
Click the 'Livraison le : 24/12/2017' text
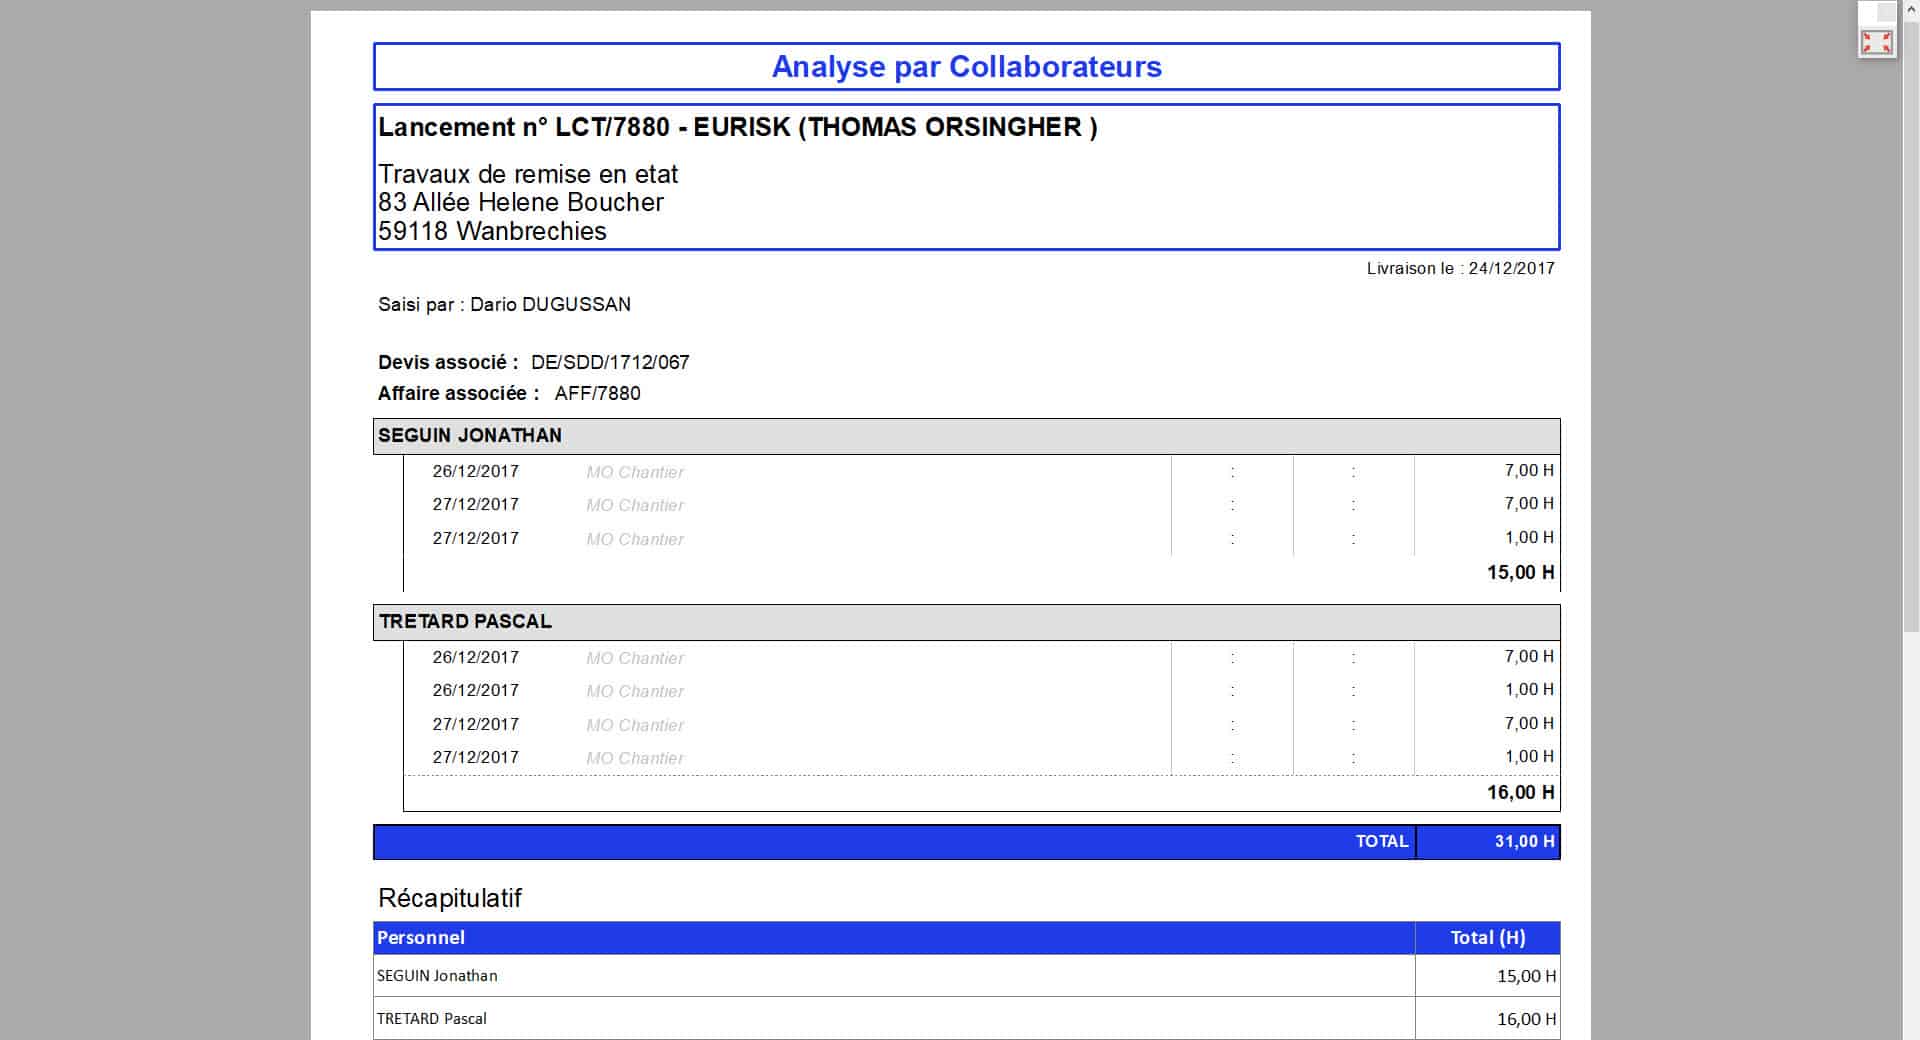point(1460,268)
